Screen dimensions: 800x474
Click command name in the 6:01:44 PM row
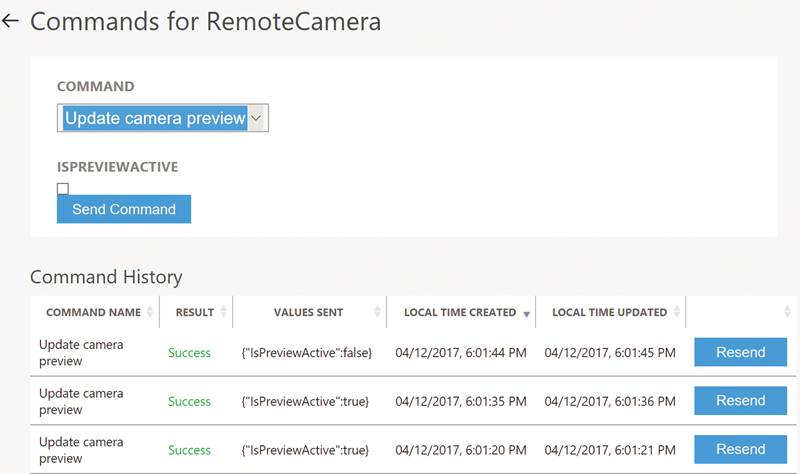(81, 353)
